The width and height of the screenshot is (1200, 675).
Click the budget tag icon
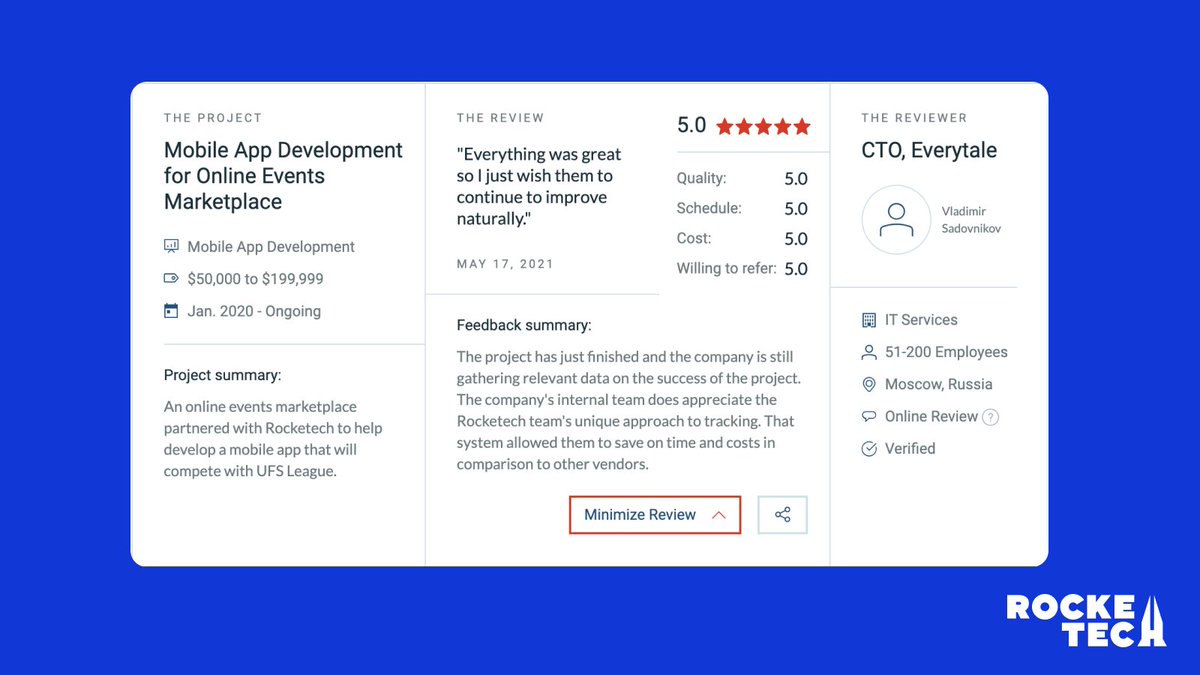(171, 279)
